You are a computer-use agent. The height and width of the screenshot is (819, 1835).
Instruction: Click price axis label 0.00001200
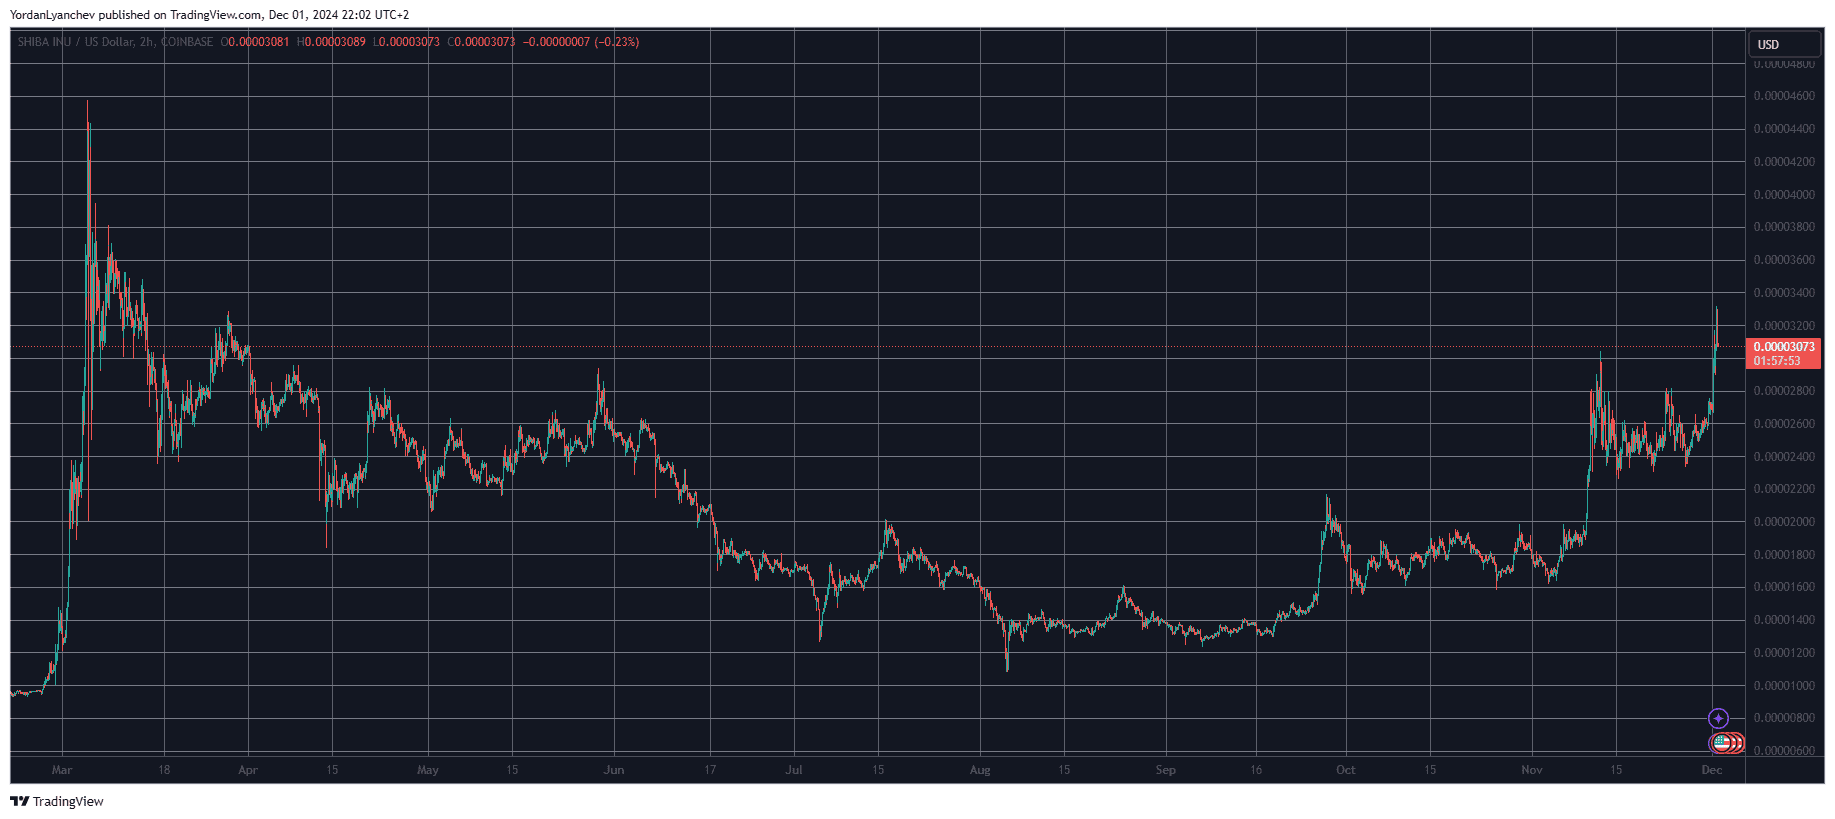click(x=1784, y=653)
